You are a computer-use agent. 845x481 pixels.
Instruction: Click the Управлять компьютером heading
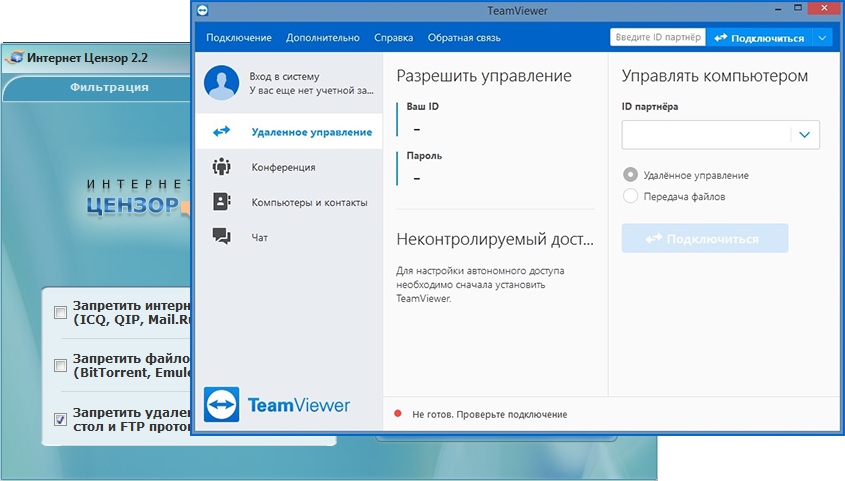coord(715,76)
